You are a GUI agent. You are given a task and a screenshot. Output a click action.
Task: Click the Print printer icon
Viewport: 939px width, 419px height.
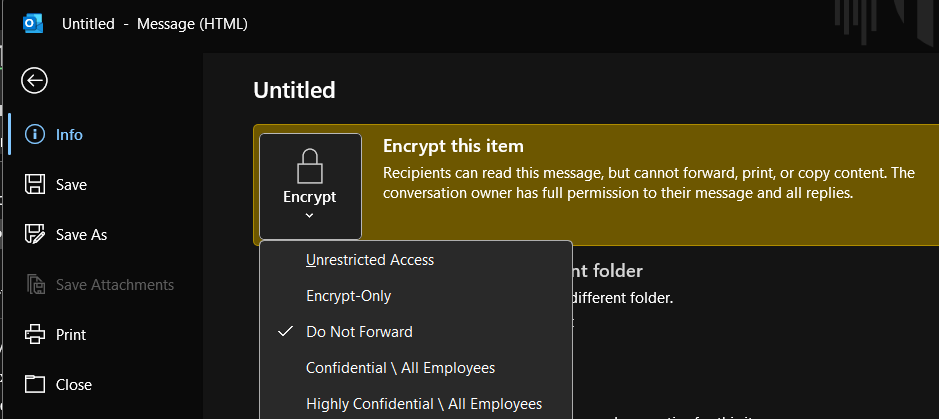click(35, 334)
